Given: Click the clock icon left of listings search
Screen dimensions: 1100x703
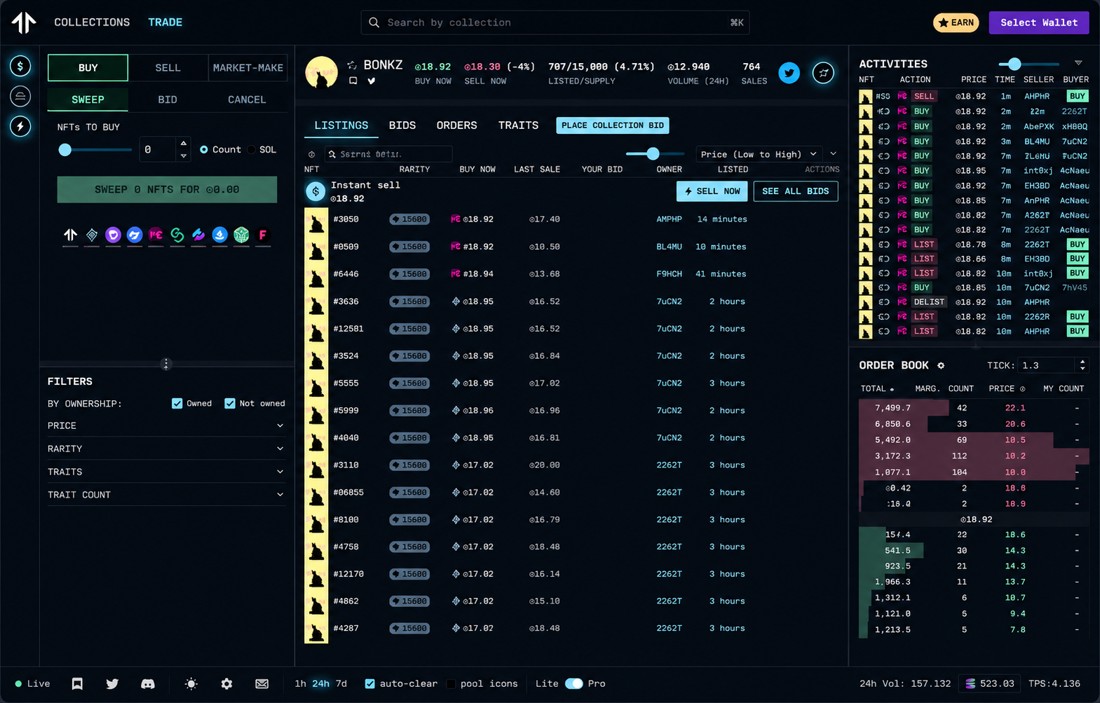Looking at the screenshot, I should (x=311, y=154).
